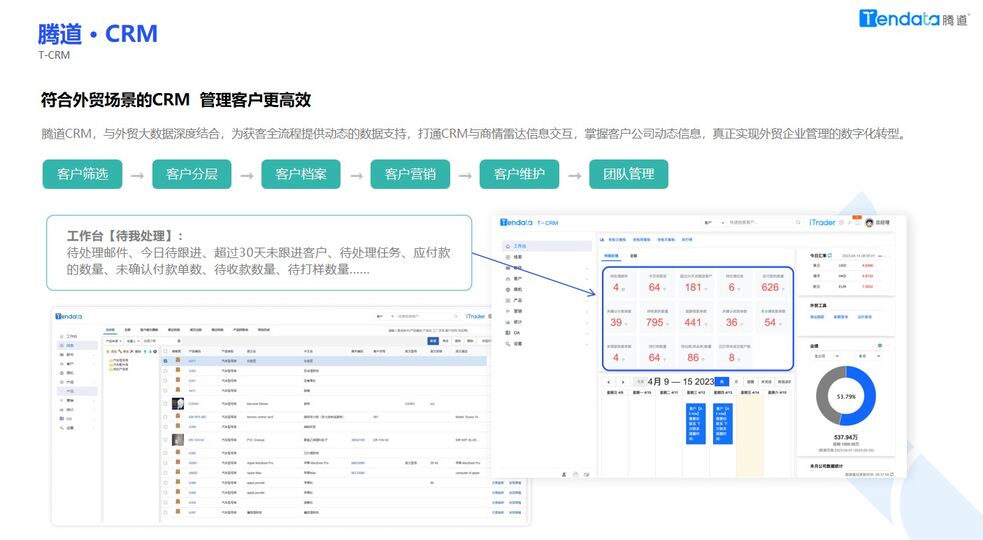The height and width of the screenshot is (540, 983).
Task: Select the 待我处理 tab in dashboard
Action: (x=611, y=256)
